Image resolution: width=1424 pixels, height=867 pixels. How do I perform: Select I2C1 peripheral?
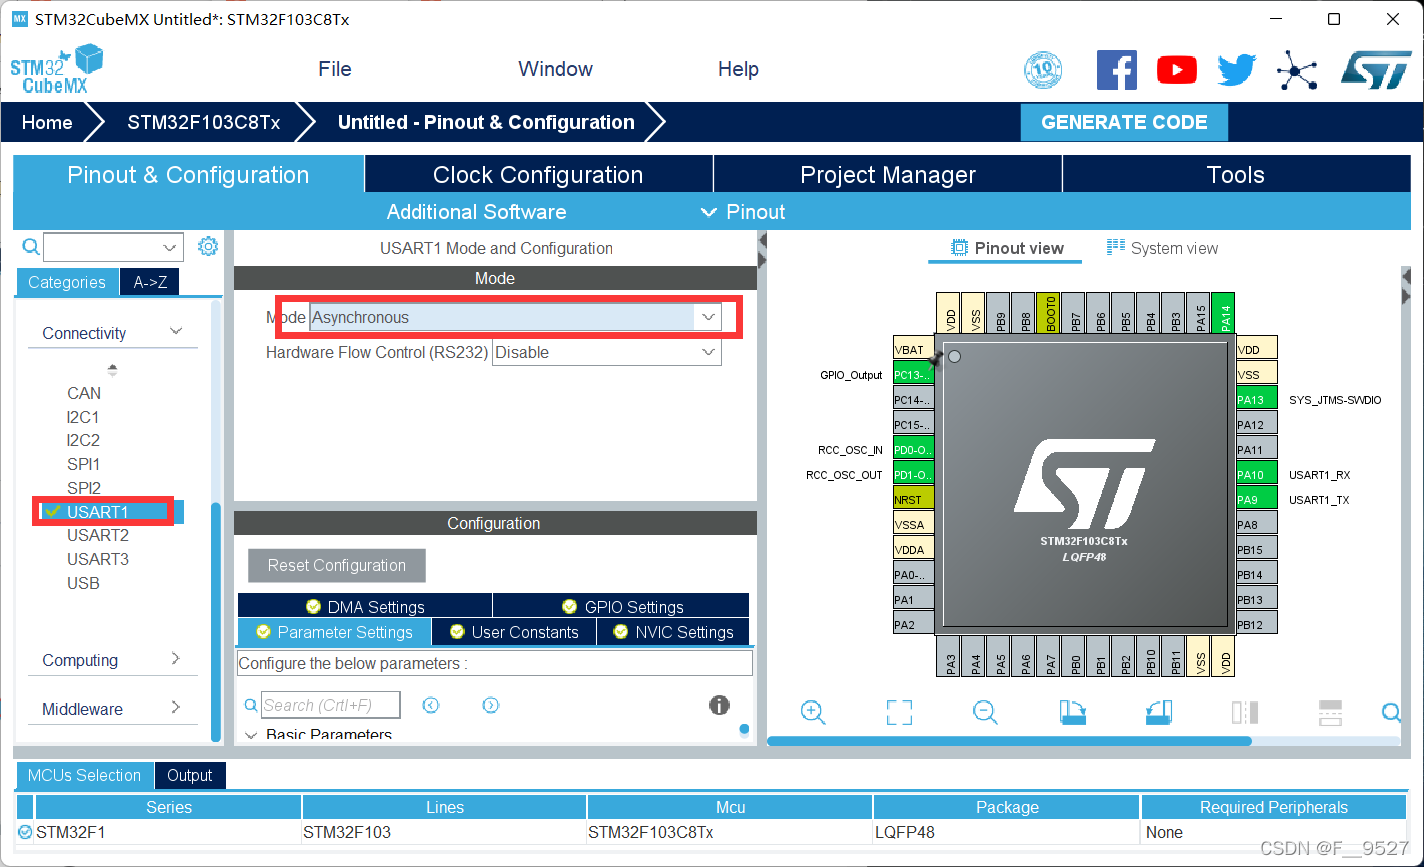coord(83,417)
